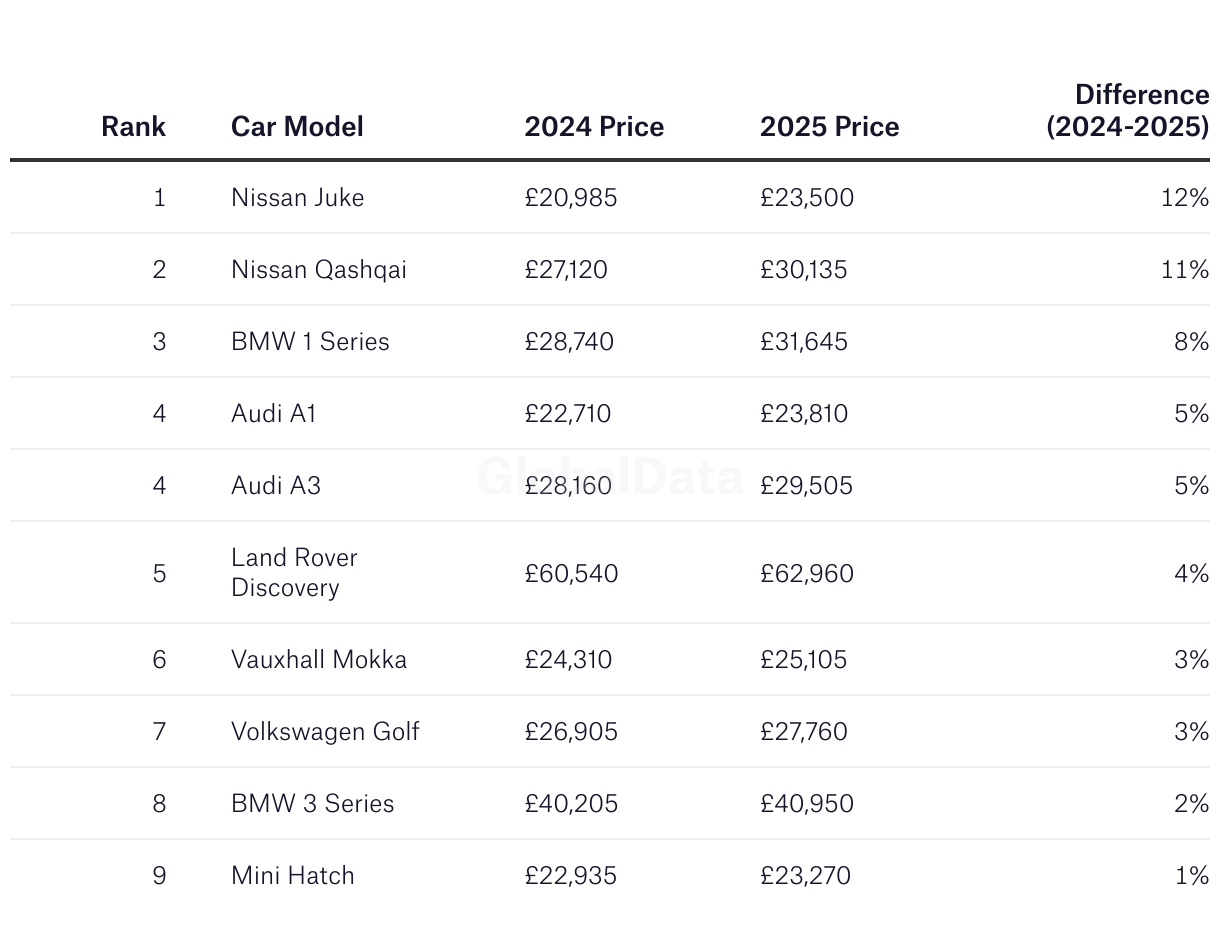Select the £23,500 price for 2025
The width and height of the screenshot is (1220, 952).
pos(807,198)
